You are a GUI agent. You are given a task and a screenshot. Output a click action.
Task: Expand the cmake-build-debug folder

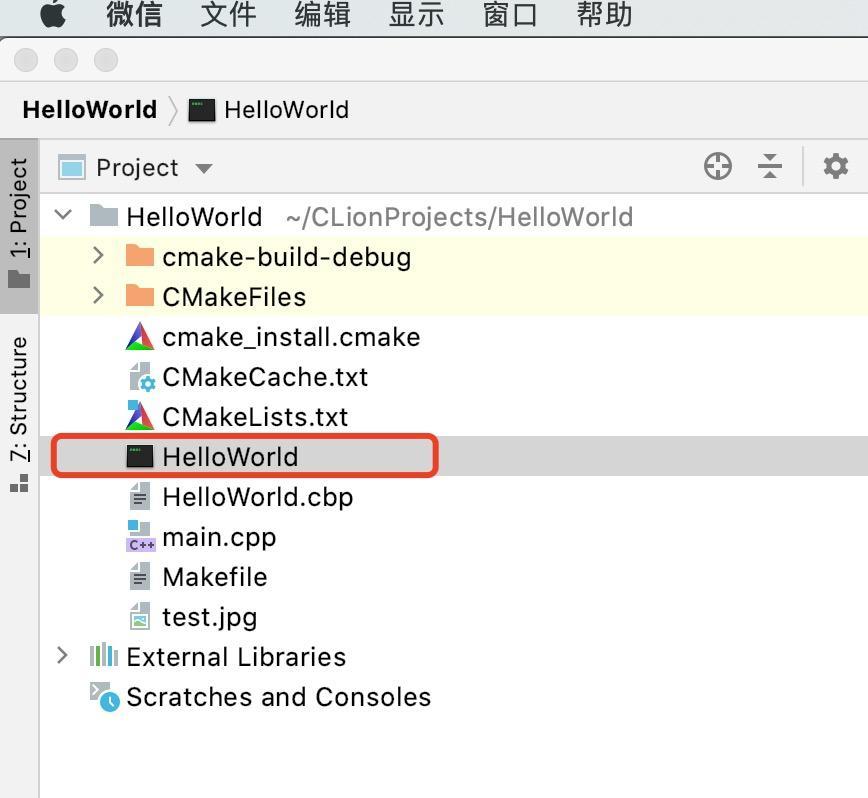pos(98,256)
